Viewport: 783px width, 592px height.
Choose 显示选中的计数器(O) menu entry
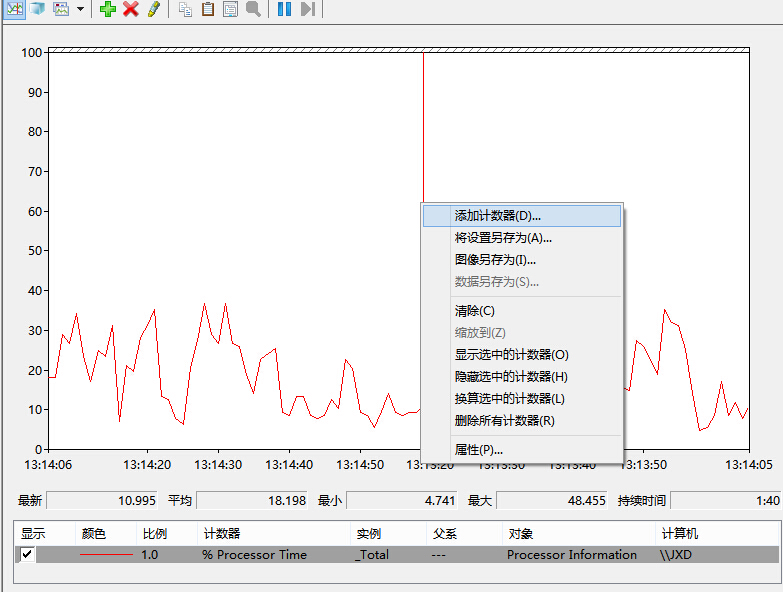pos(522,355)
